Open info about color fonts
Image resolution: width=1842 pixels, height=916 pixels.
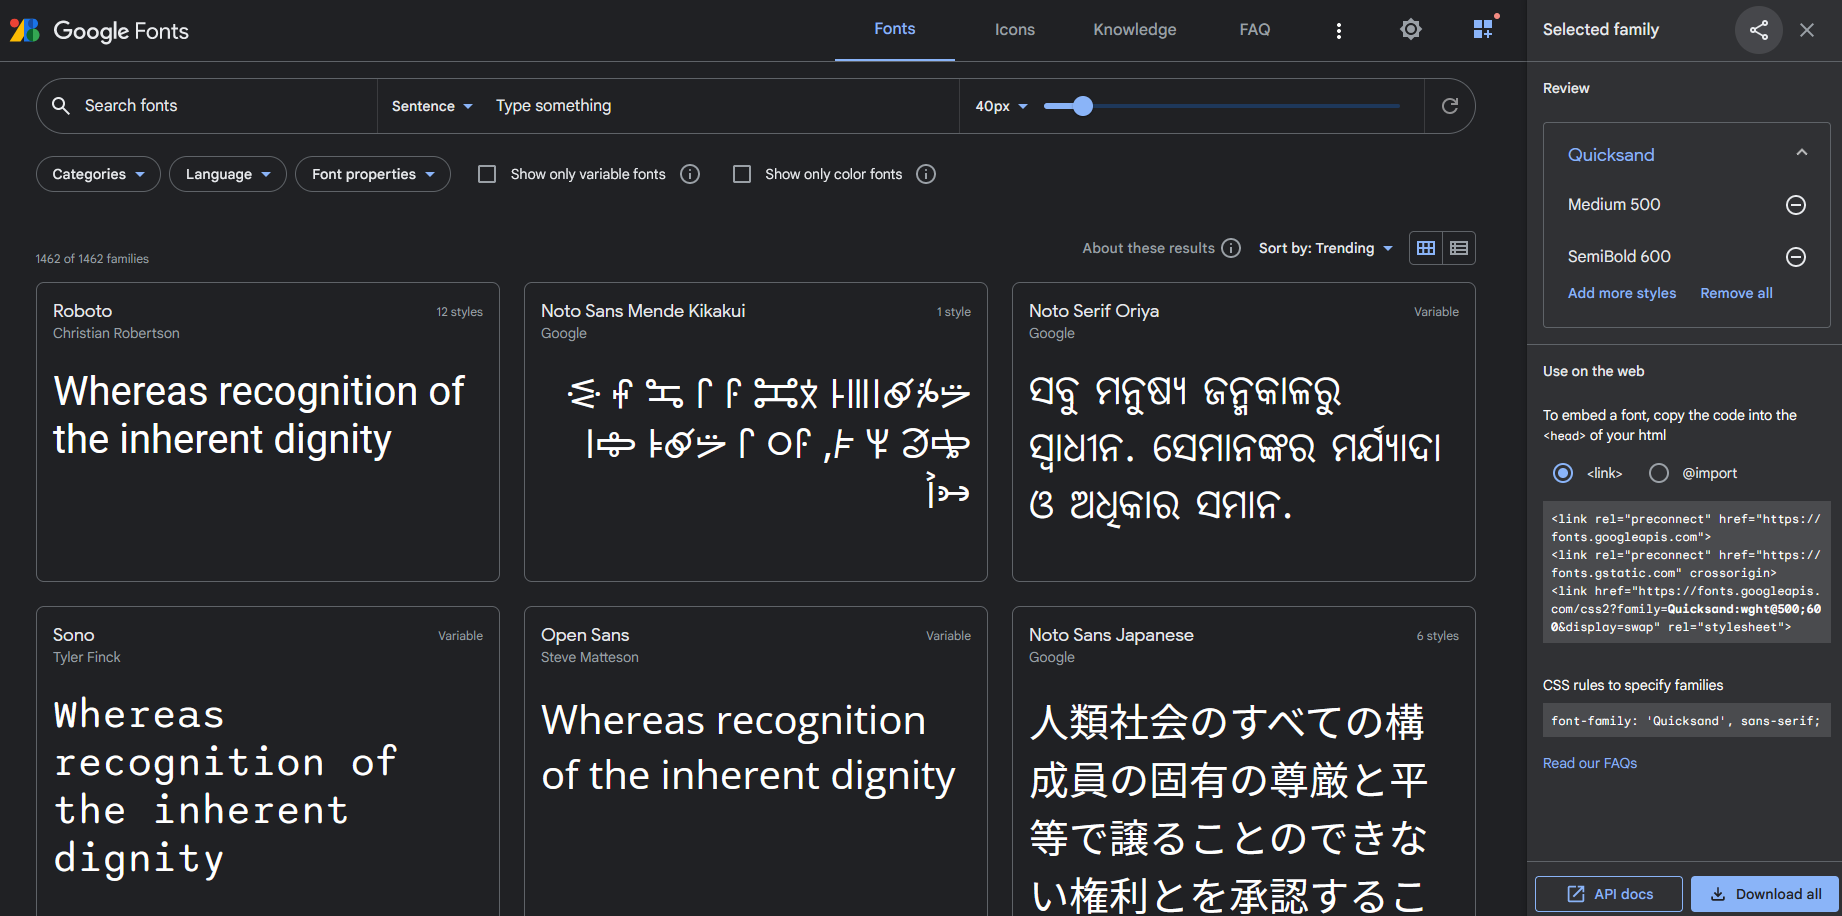click(x=926, y=174)
